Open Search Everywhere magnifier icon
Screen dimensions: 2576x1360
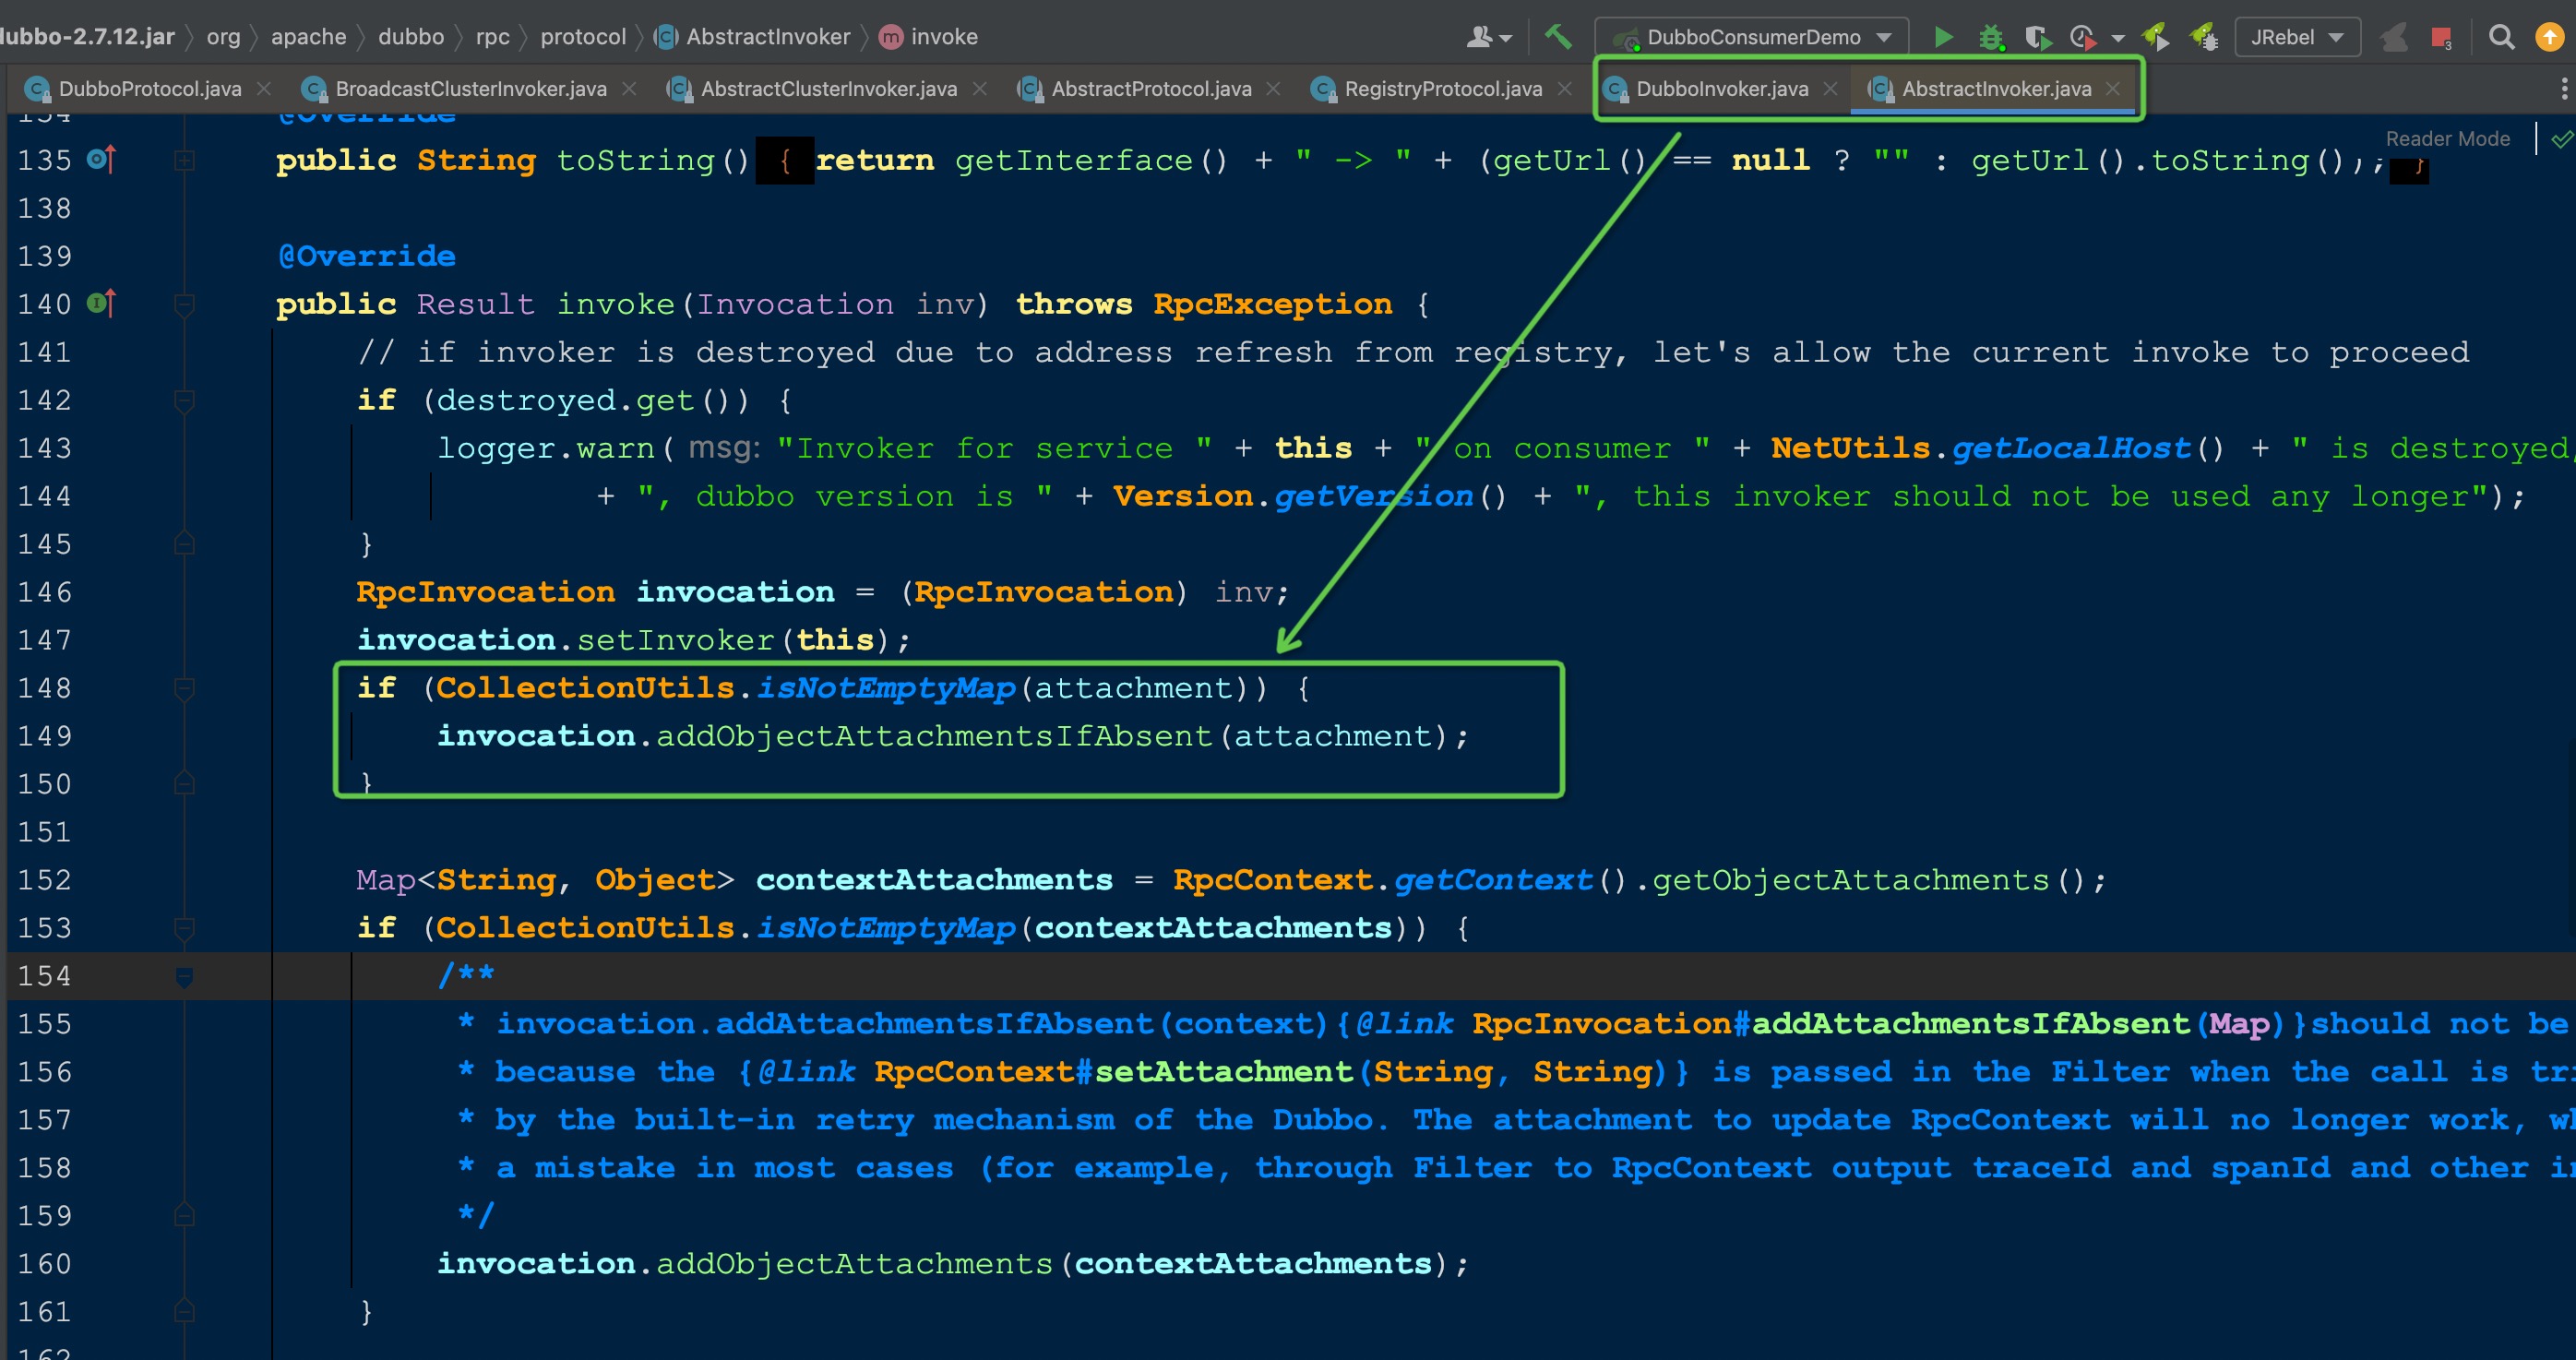2501,38
